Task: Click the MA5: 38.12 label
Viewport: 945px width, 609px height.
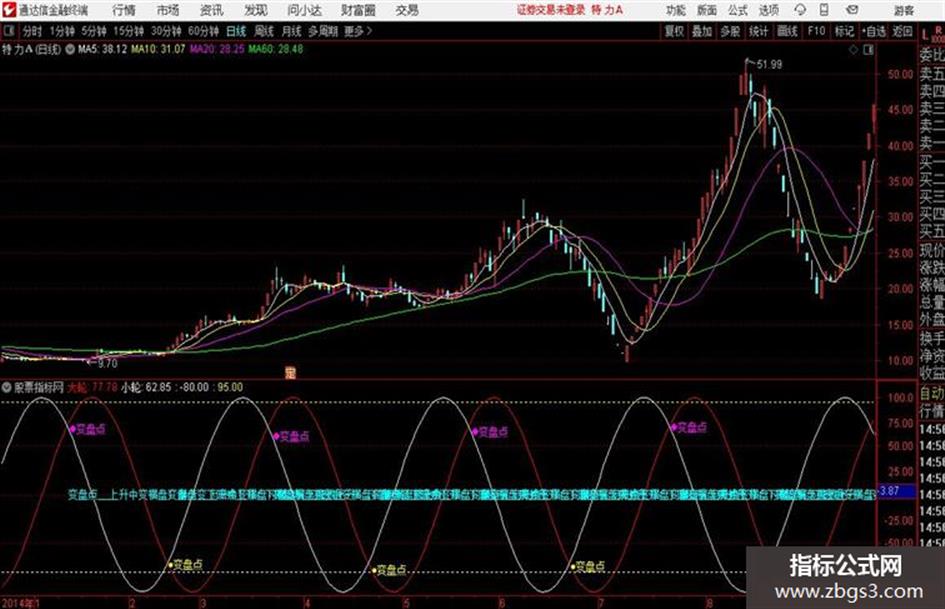Action: tap(102, 49)
